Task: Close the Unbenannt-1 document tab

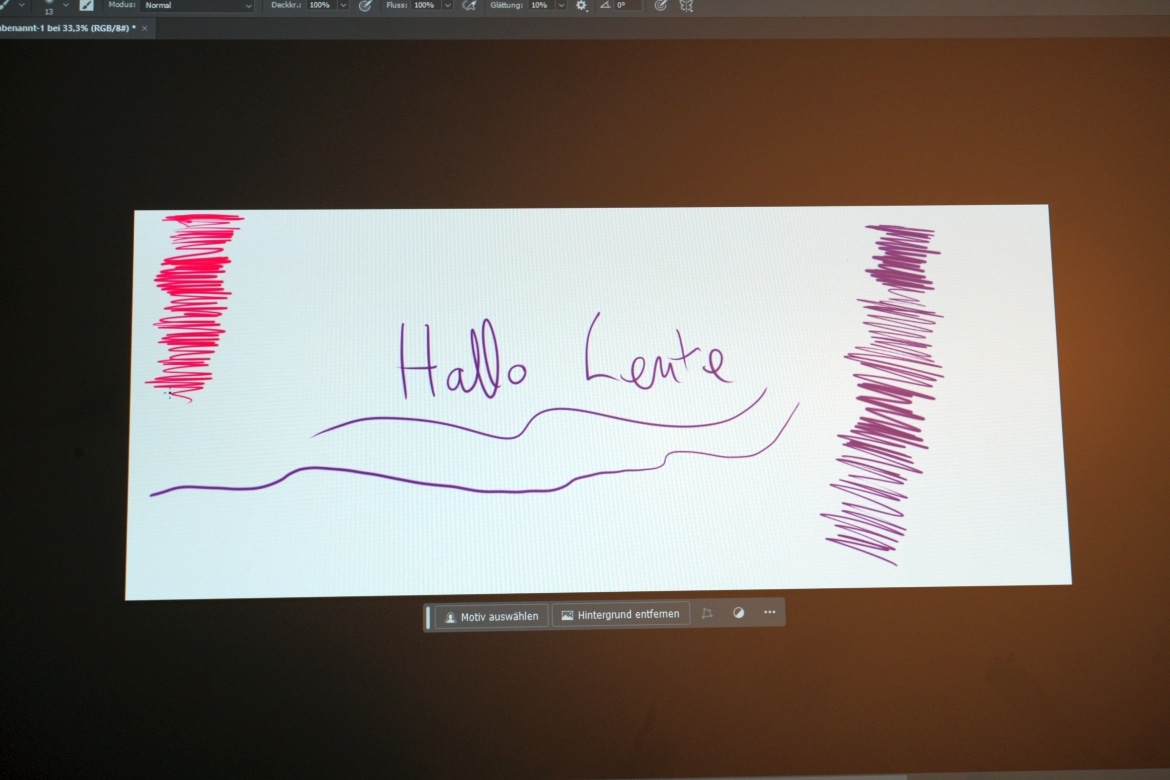Action: pyautogui.click(x=144, y=28)
